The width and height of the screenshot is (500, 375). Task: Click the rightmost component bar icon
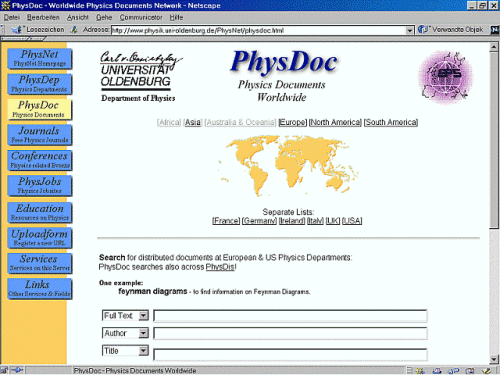486,370
